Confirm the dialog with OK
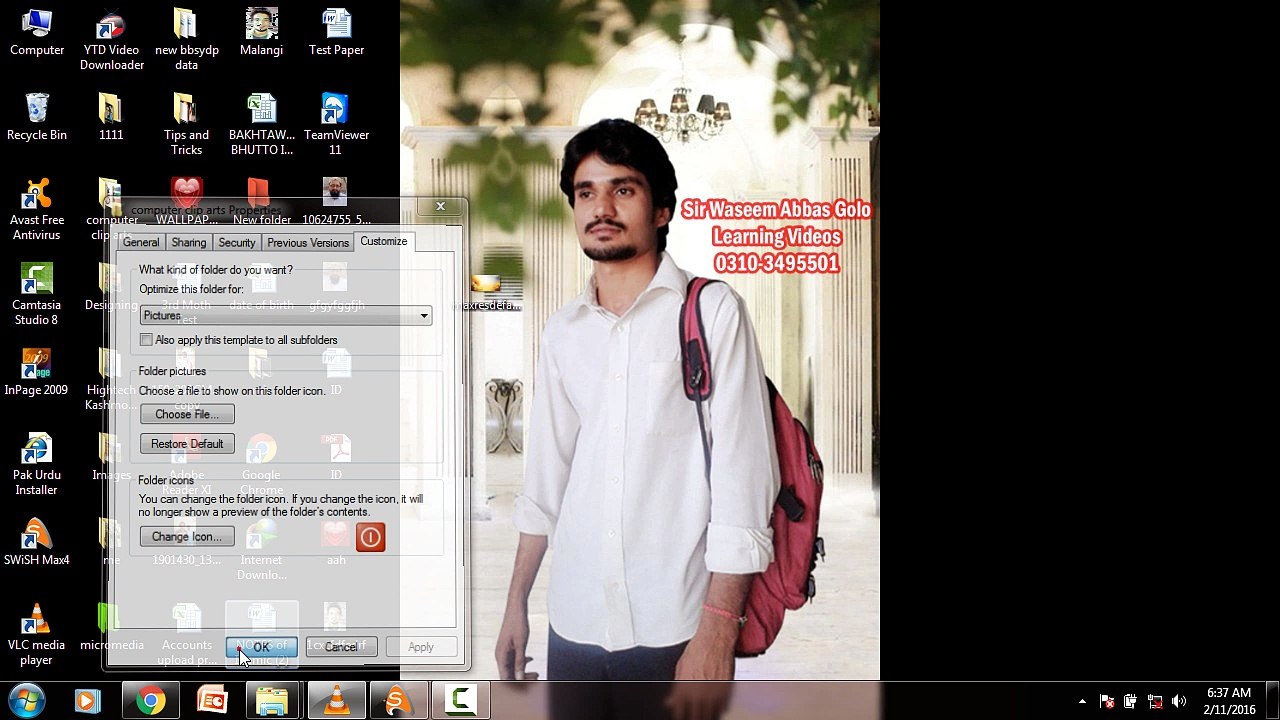This screenshot has height=720, width=1280. point(261,647)
